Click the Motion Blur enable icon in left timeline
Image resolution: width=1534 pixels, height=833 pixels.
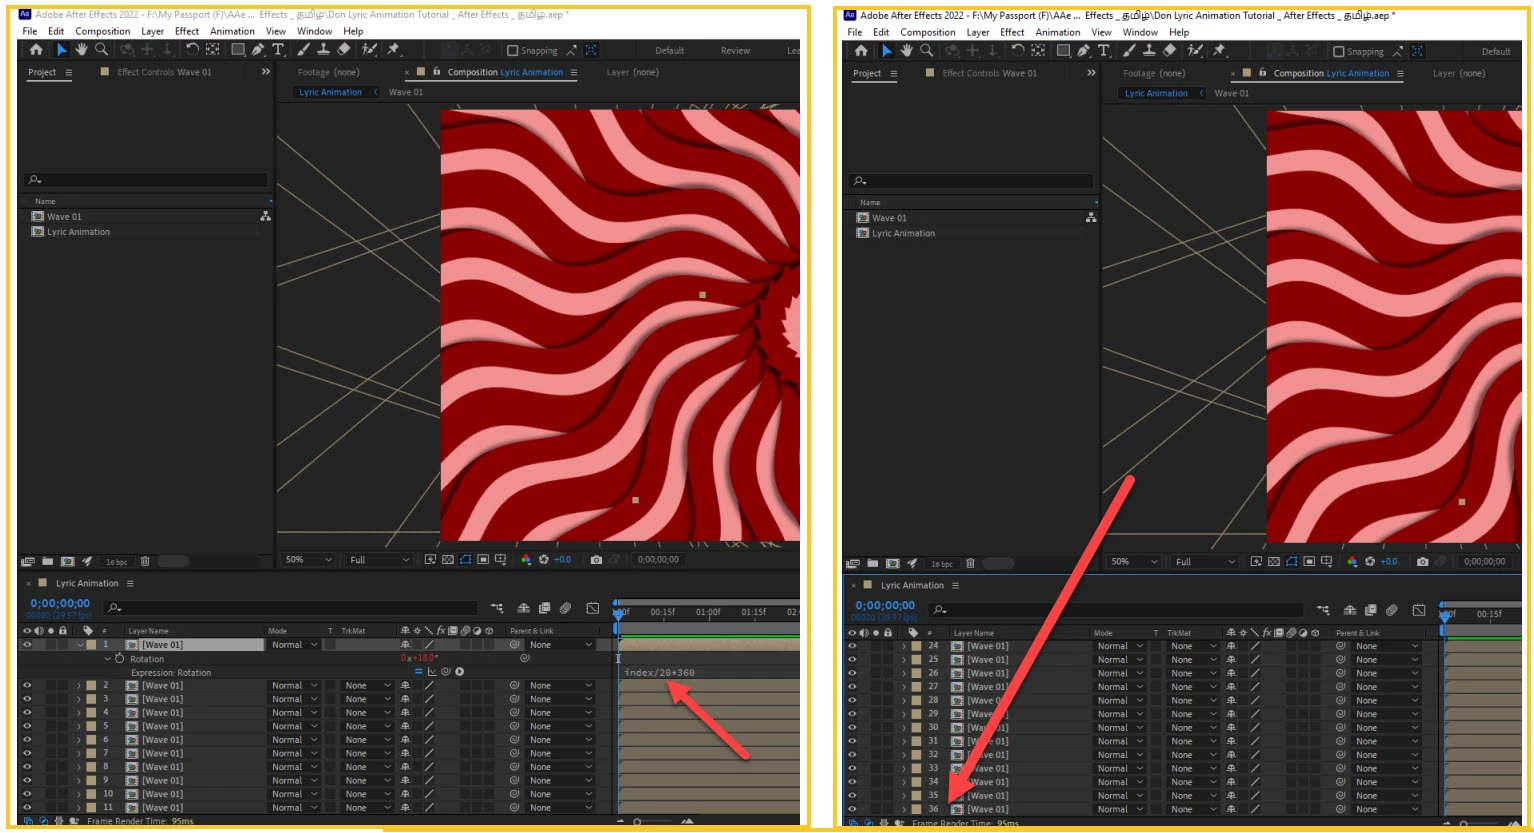[x=565, y=608]
